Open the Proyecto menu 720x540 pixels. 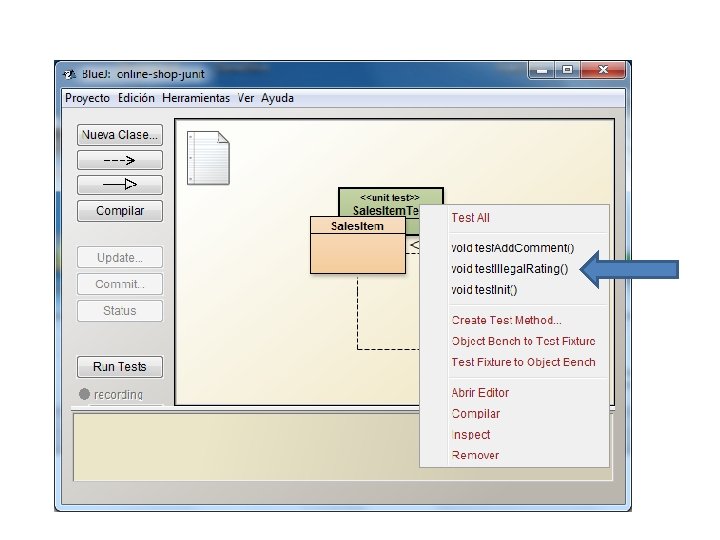coord(87,98)
